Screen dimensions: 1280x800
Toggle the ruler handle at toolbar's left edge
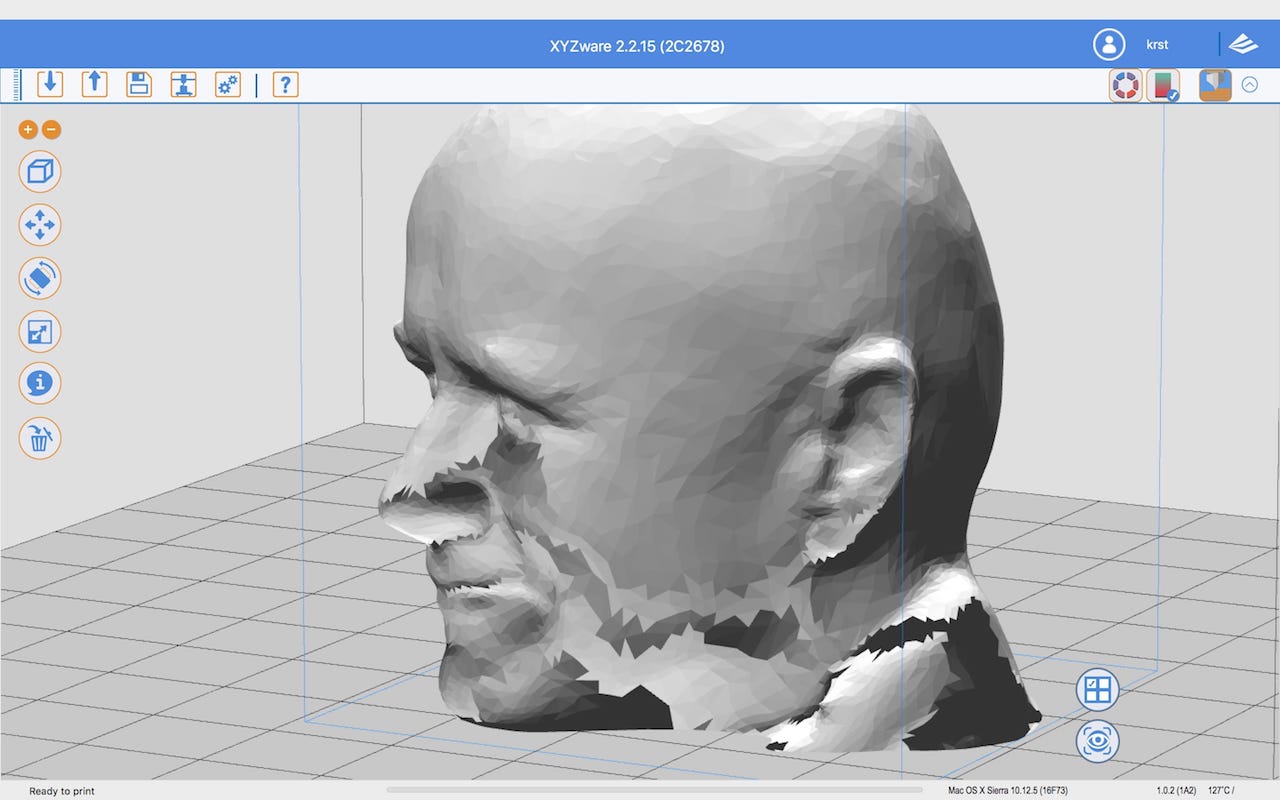(17, 85)
